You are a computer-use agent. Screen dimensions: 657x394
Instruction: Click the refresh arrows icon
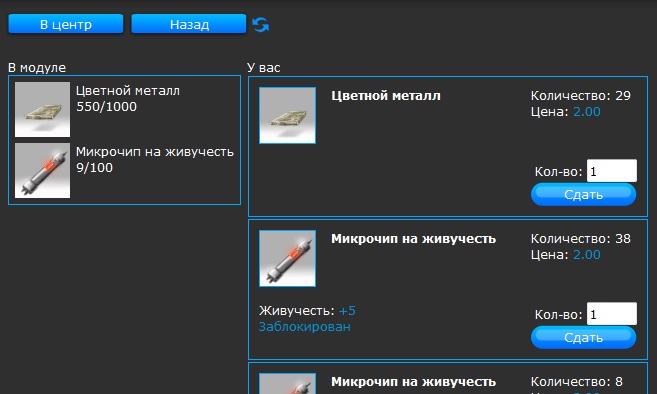coord(261,25)
